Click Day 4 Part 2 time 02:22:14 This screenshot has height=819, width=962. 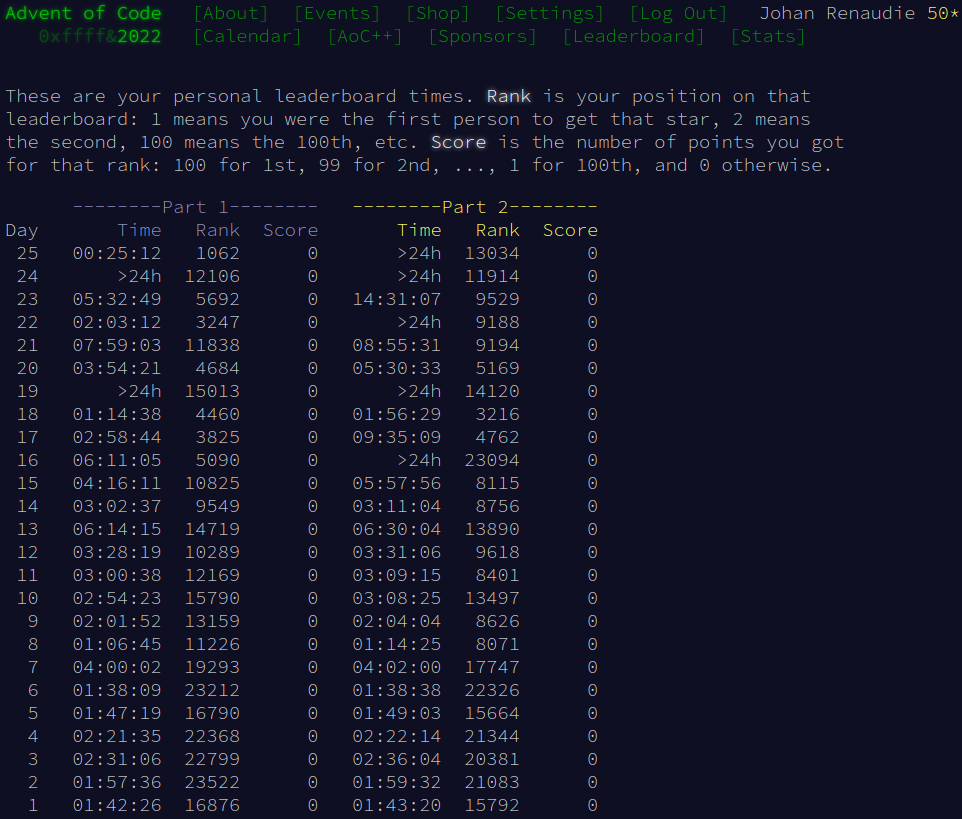click(397, 736)
